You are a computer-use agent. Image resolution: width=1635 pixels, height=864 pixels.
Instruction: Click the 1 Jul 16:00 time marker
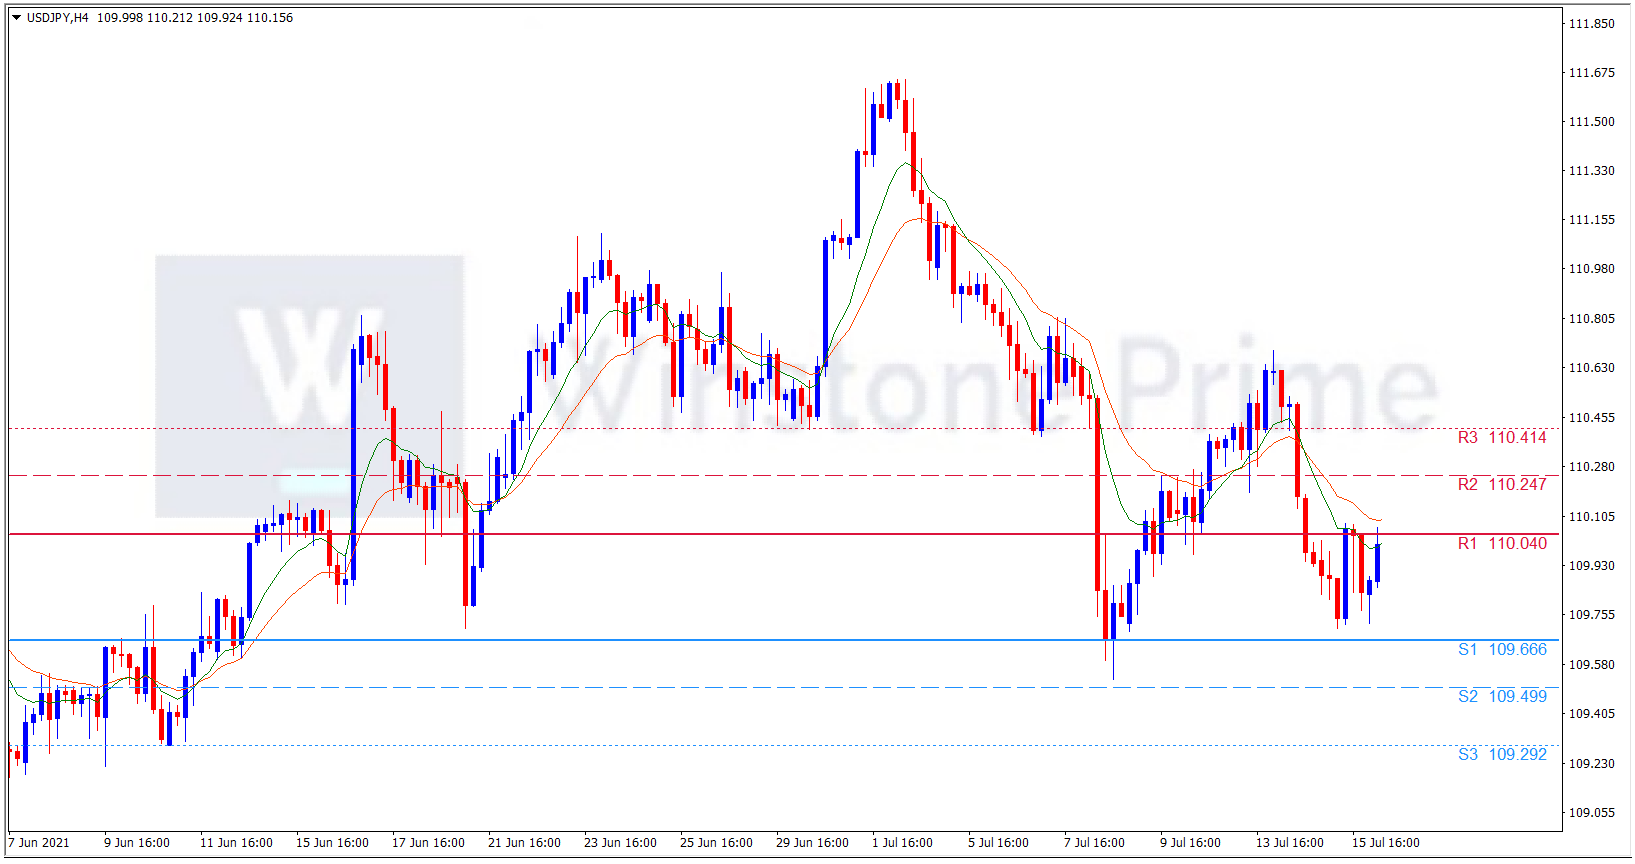tap(902, 843)
